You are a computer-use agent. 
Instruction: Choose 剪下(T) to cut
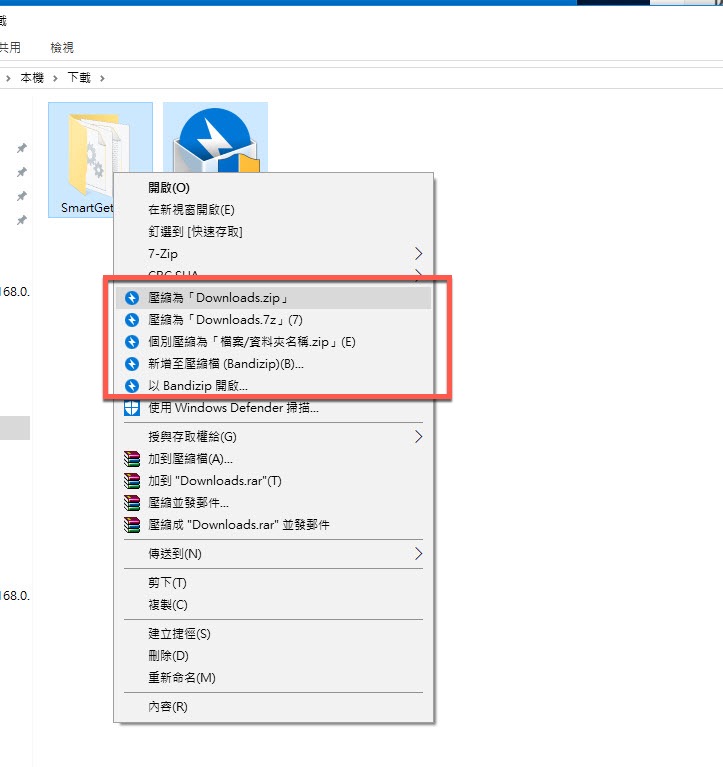click(274, 583)
